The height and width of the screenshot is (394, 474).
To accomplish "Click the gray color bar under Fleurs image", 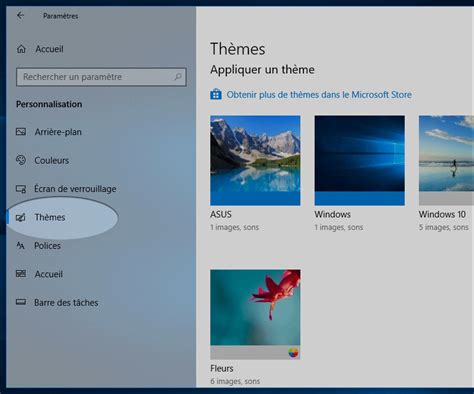I will click(255, 353).
